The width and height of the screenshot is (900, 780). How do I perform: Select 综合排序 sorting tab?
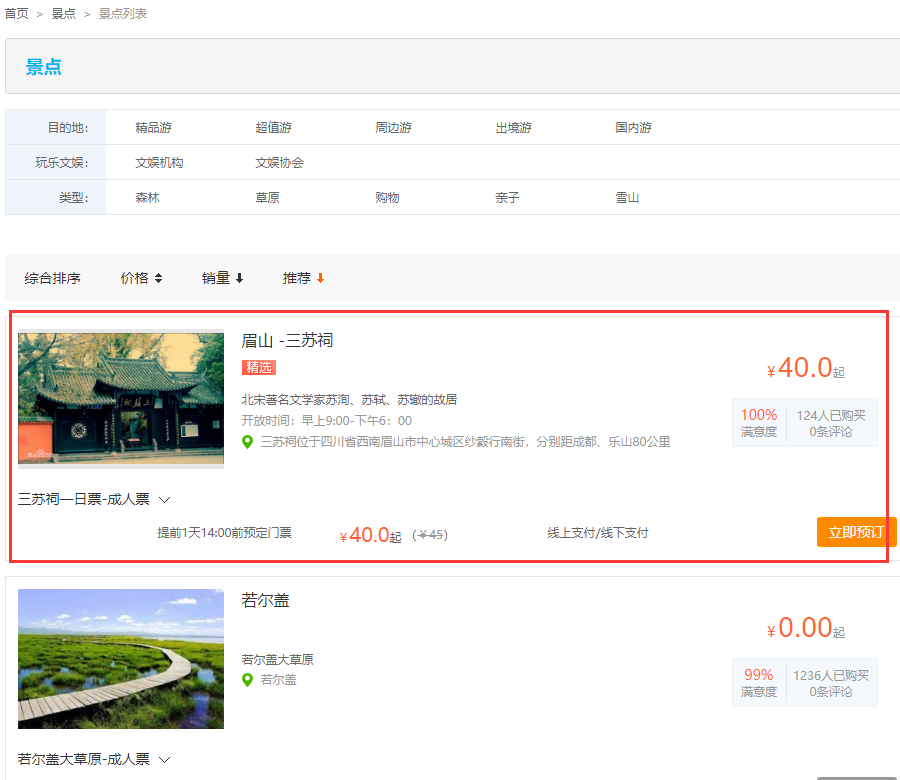pos(52,278)
